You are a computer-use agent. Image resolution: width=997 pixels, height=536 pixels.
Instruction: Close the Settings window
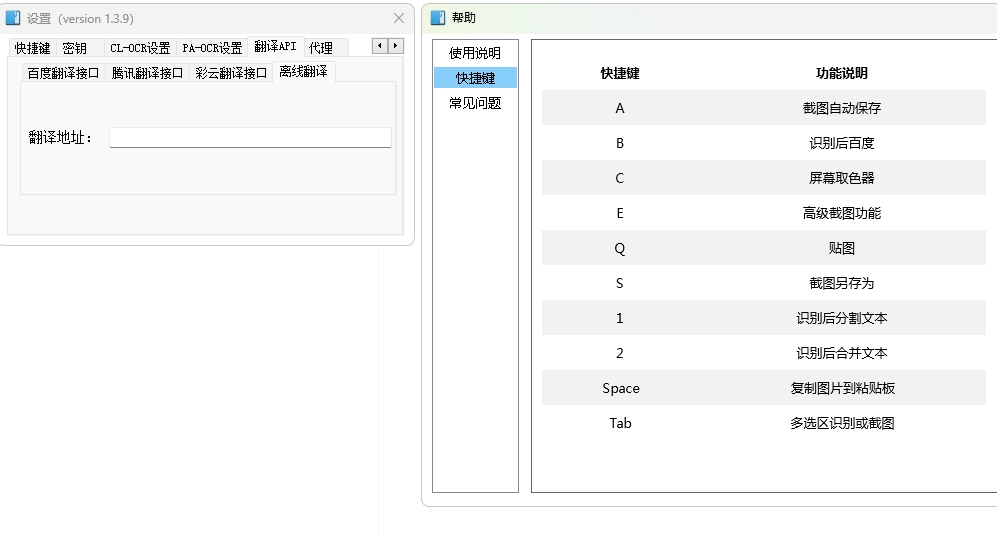[399, 18]
